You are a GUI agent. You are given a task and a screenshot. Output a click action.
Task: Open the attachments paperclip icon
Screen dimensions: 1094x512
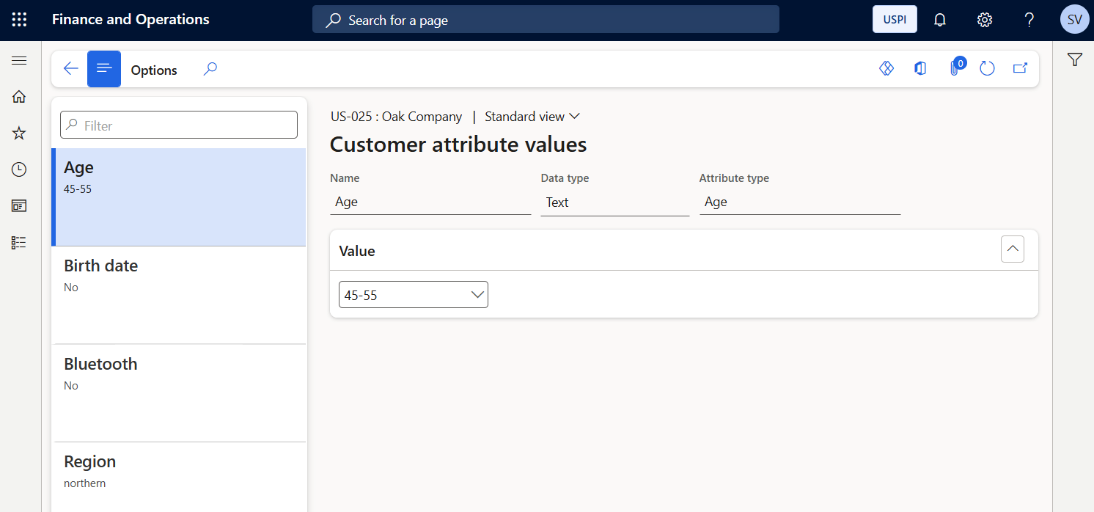point(954,68)
